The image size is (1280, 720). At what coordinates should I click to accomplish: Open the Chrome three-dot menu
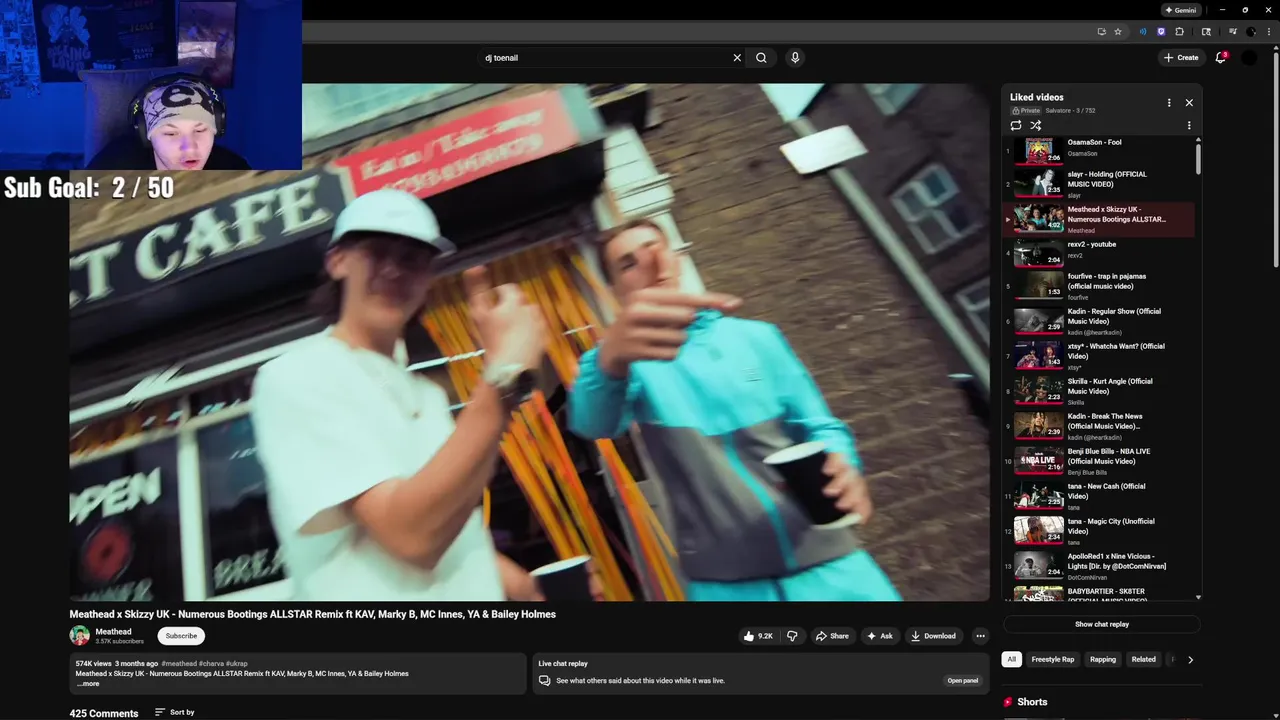point(1268,31)
